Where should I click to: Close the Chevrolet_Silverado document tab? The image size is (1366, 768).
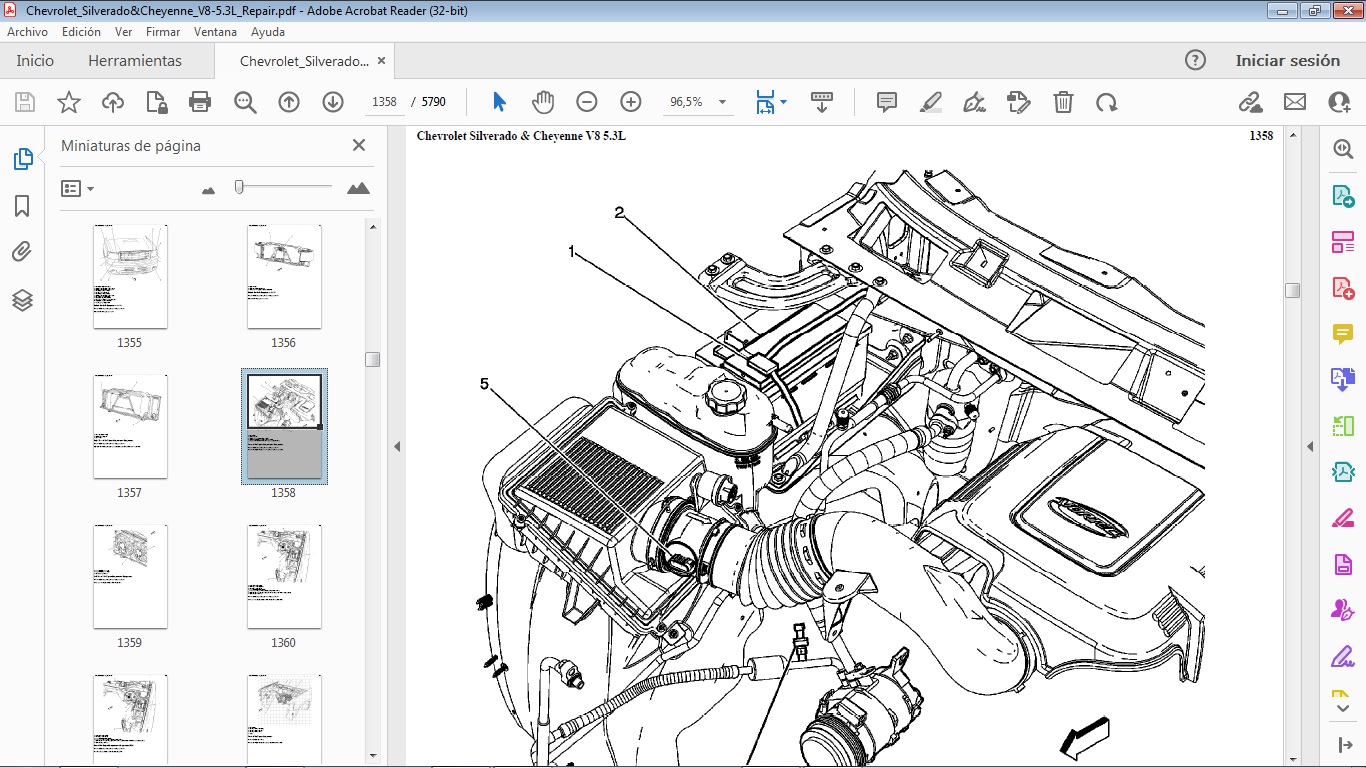click(x=380, y=61)
